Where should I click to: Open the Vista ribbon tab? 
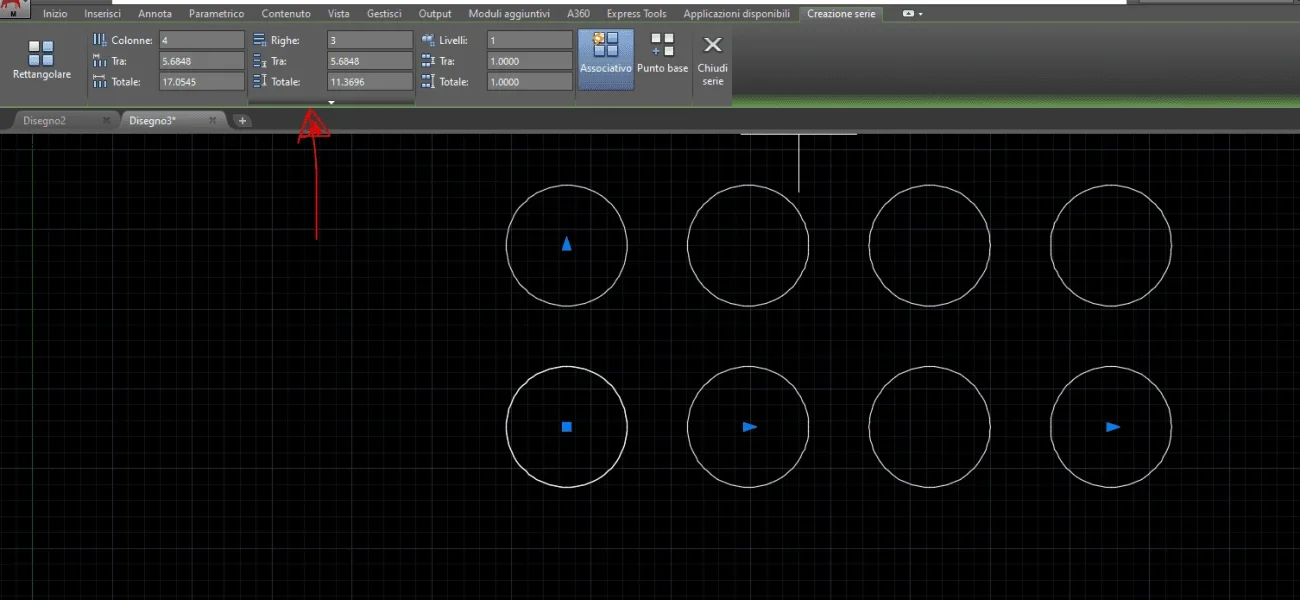[x=339, y=14]
